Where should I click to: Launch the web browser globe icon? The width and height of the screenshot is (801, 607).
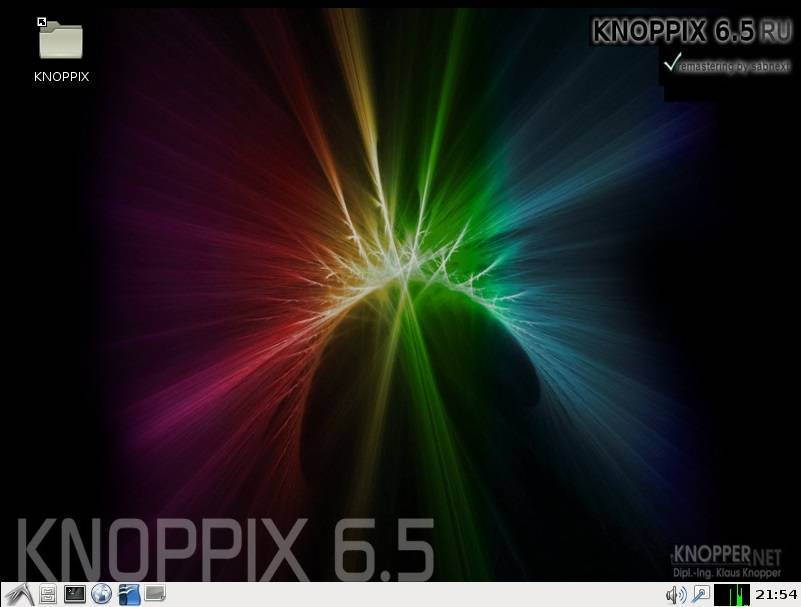[102, 594]
